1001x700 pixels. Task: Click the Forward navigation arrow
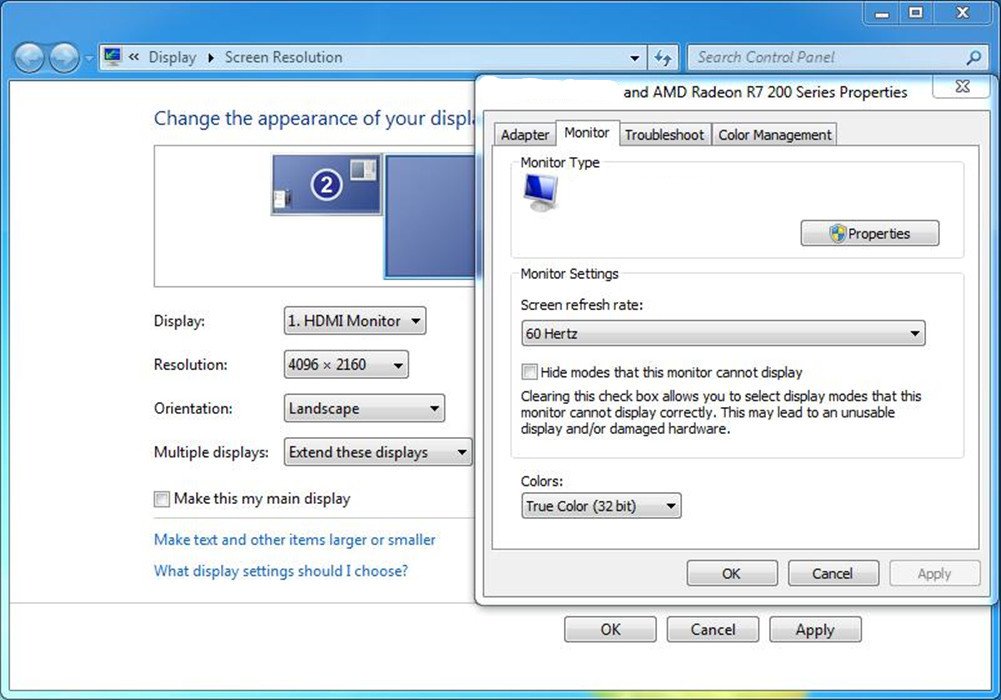(64, 58)
